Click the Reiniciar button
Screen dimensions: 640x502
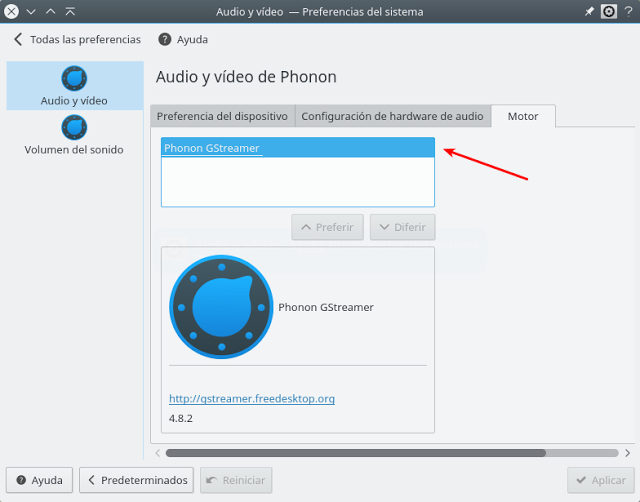(x=236, y=480)
